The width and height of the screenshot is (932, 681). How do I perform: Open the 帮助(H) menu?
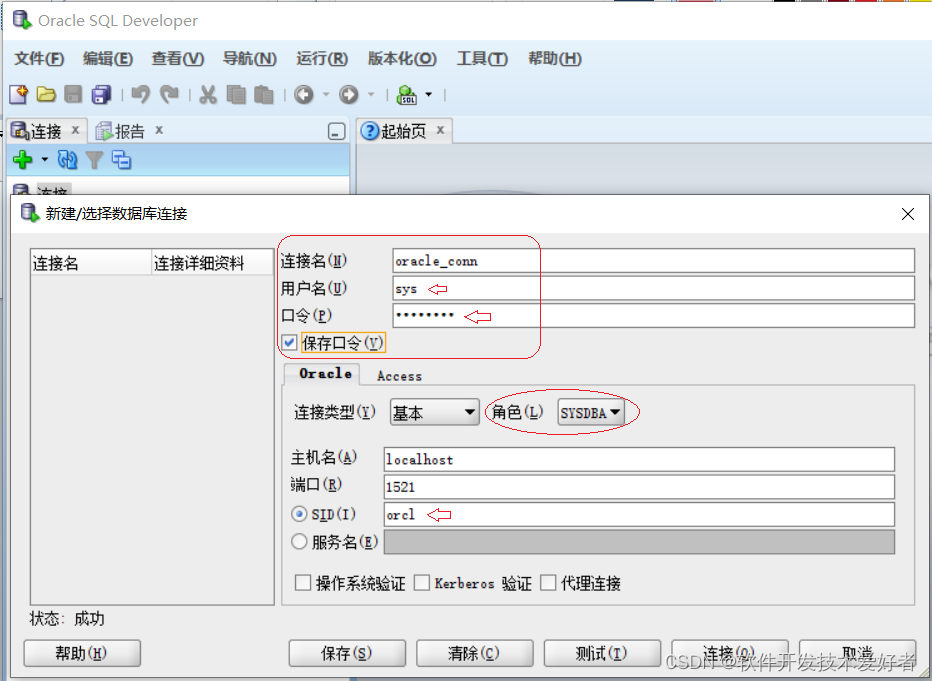point(555,58)
